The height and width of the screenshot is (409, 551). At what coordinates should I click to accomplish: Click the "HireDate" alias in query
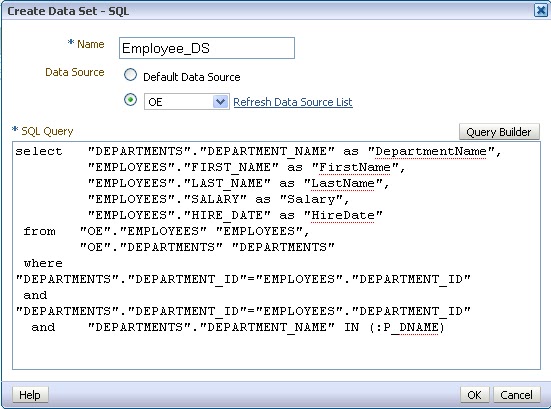(x=343, y=215)
